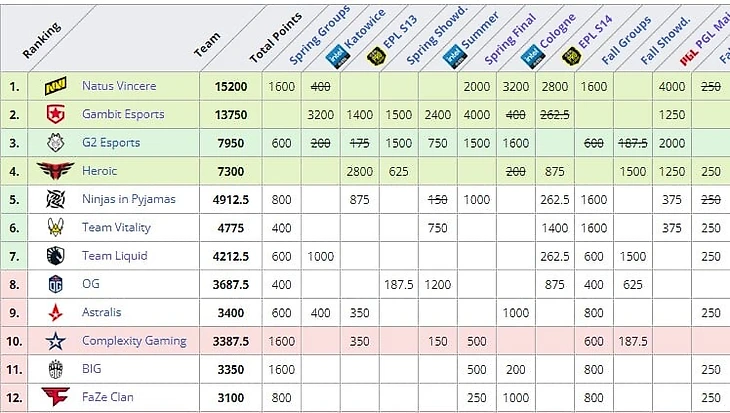
Task: Select Heroic total points 7300
Action: (x=231, y=171)
